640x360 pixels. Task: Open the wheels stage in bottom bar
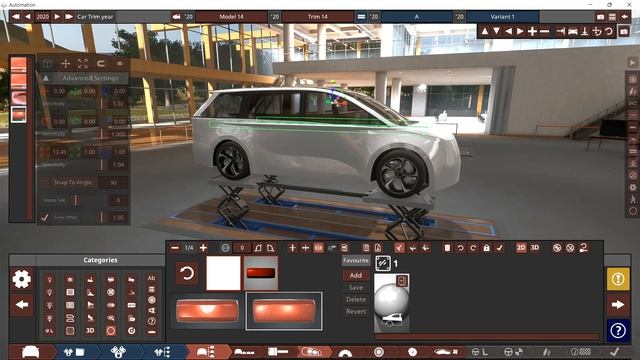point(379,352)
